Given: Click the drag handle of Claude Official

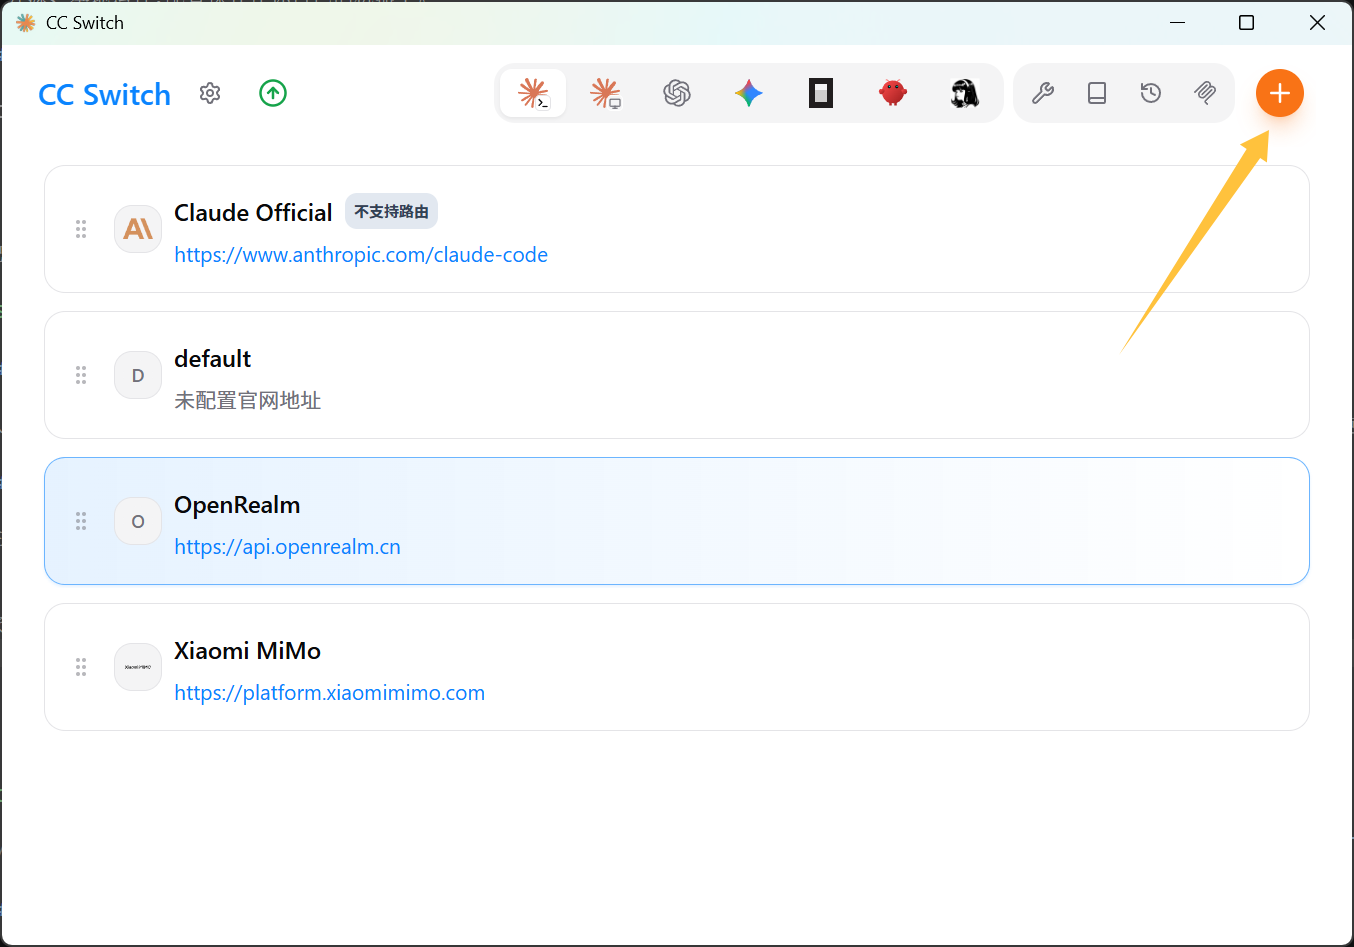Looking at the screenshot, I should coord(81,229).
